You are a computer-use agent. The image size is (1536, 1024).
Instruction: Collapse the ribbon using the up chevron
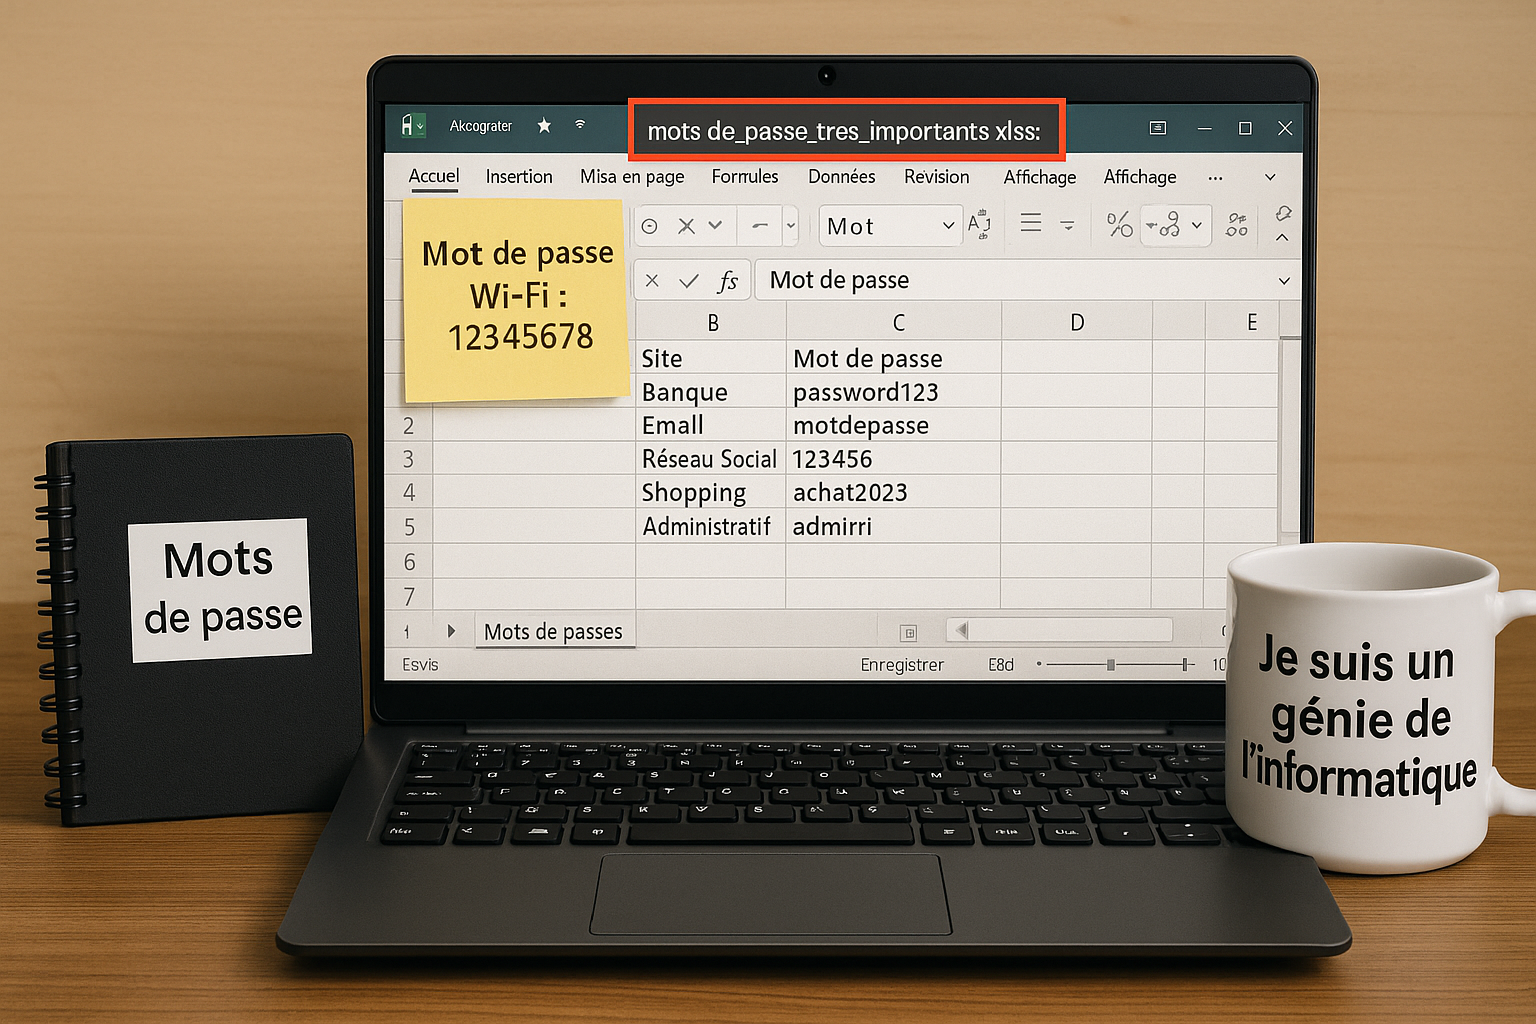pyautogui.click(x=1282, y=238)
